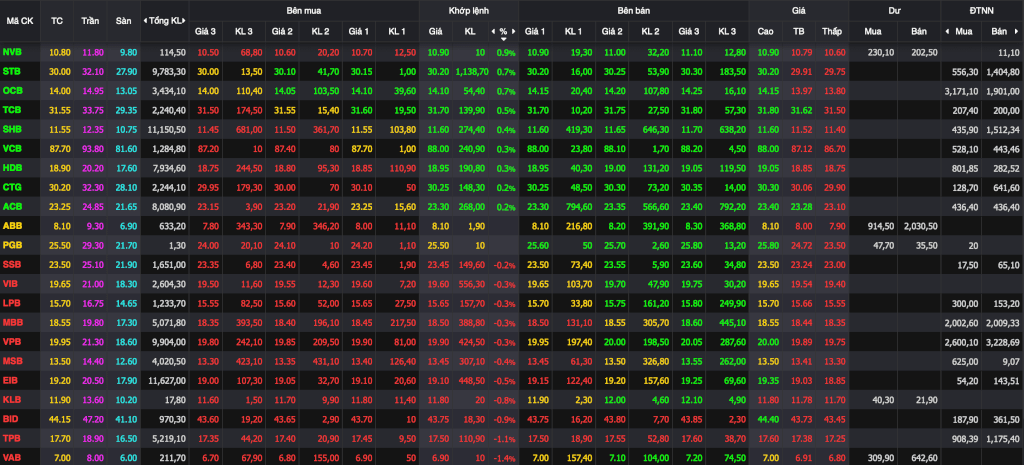Click the left arrow beside Tổng KL header

(145, 20)
